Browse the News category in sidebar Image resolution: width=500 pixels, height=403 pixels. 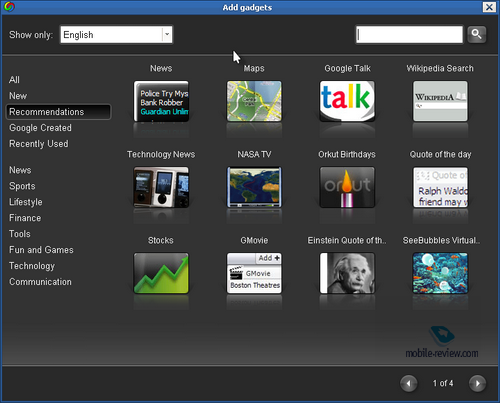(x=20, y=170)
